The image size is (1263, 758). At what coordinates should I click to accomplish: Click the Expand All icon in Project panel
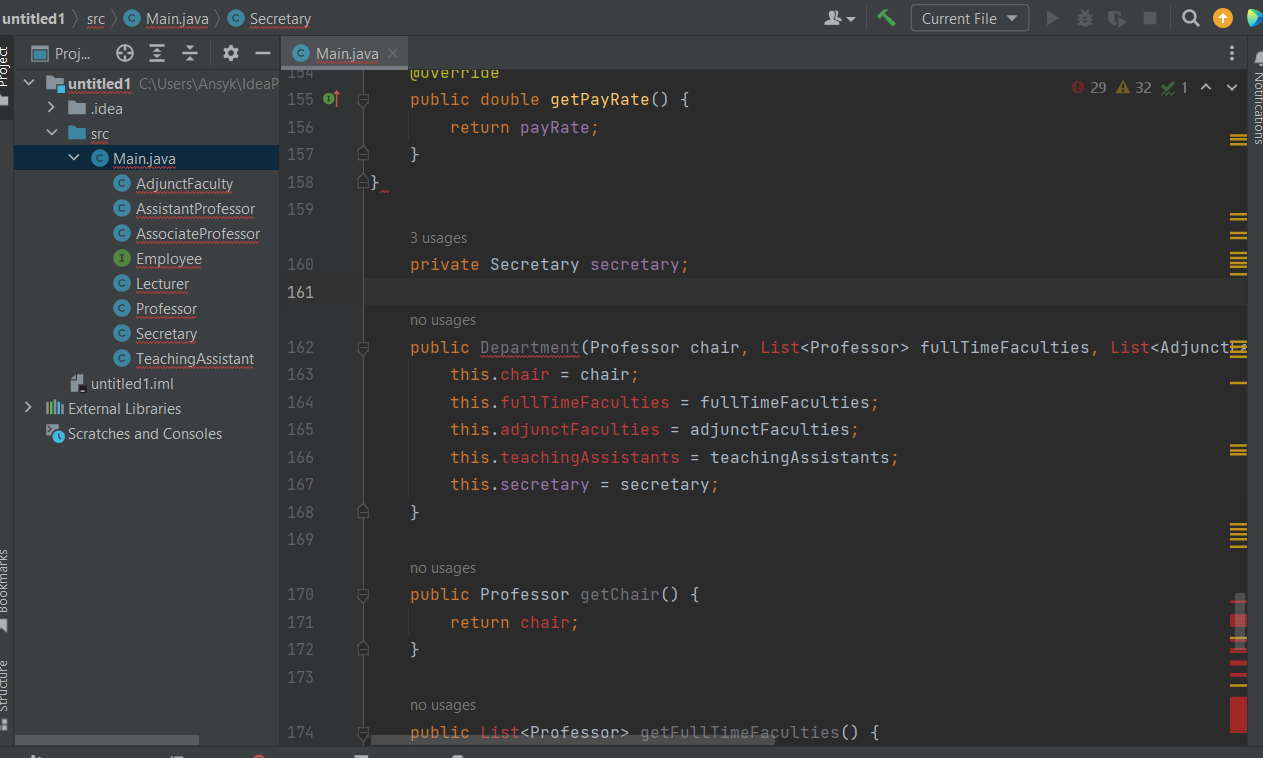(157, 53)
